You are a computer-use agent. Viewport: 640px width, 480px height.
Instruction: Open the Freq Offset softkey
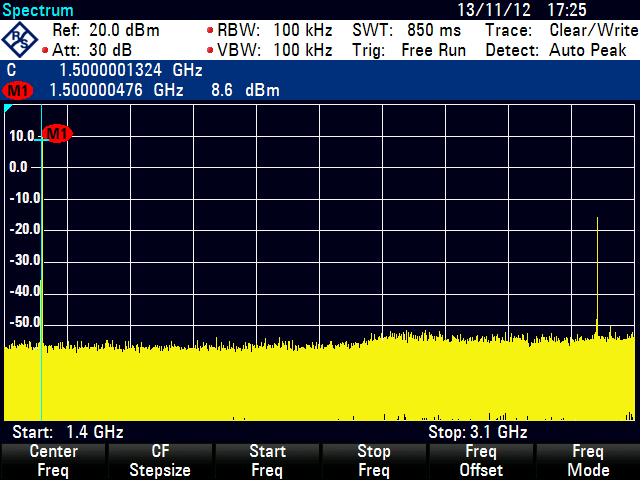pyautogui.click(x=481, y=461)
